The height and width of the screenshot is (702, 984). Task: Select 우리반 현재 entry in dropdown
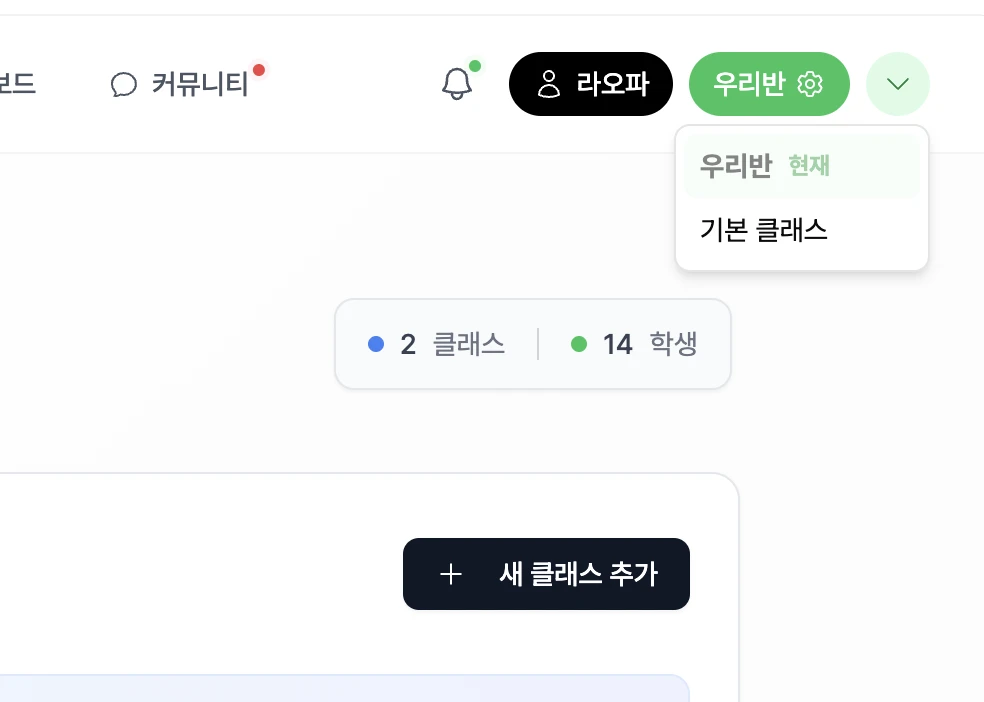click(801, 166)
